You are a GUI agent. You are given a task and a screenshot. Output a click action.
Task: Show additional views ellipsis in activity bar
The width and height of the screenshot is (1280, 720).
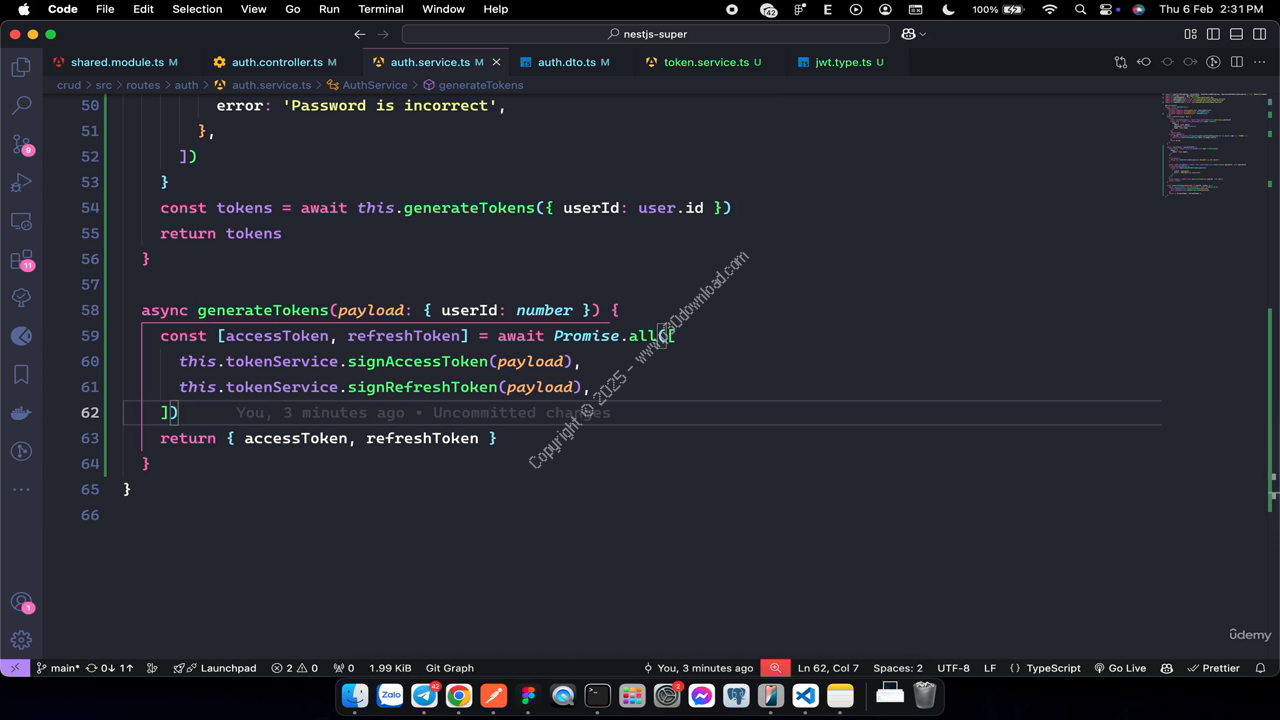click(21, 490)
